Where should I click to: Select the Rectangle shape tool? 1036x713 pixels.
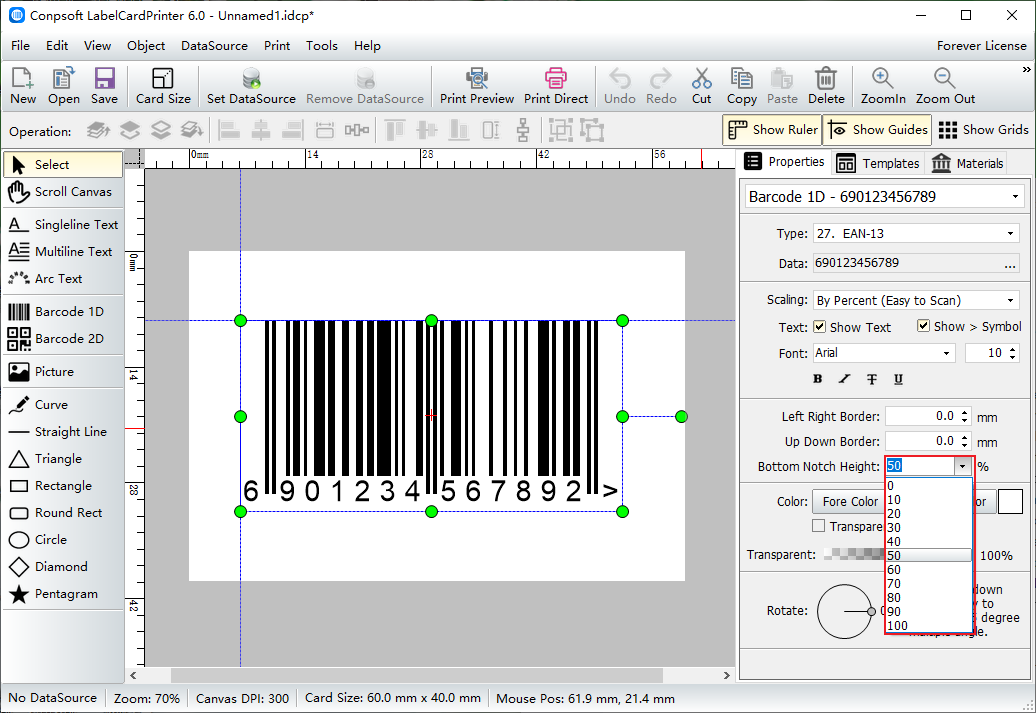coord(63,486)
